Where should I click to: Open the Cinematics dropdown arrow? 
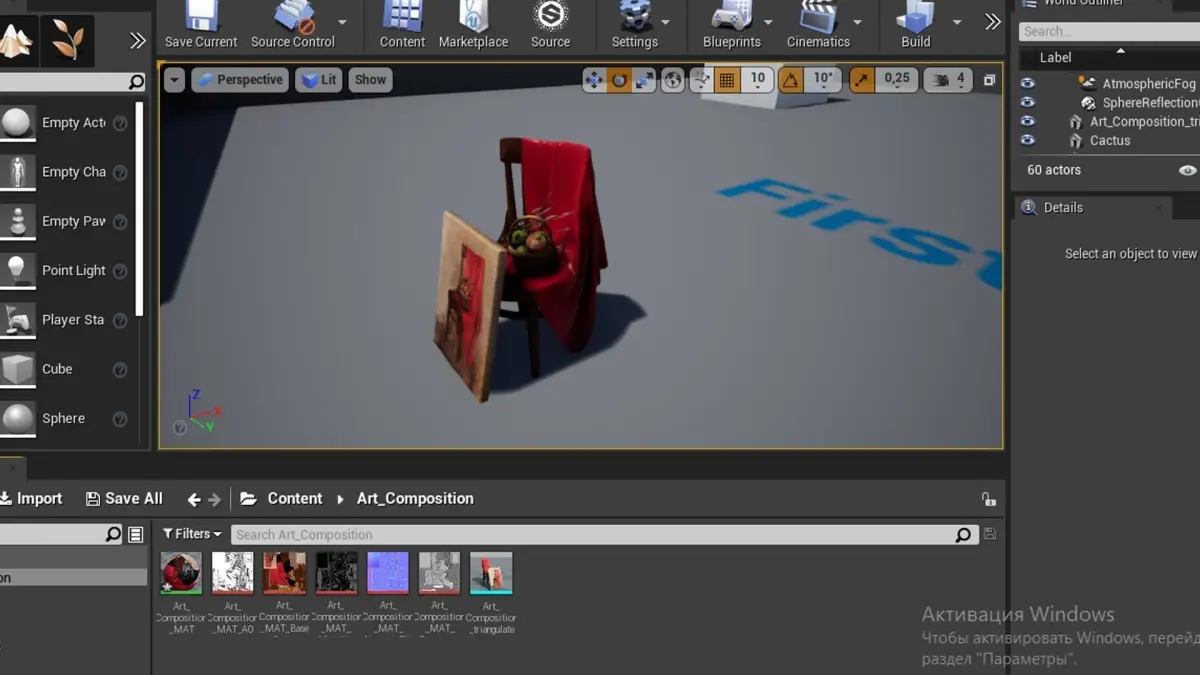pyautogui.click(x=857, y=22)
